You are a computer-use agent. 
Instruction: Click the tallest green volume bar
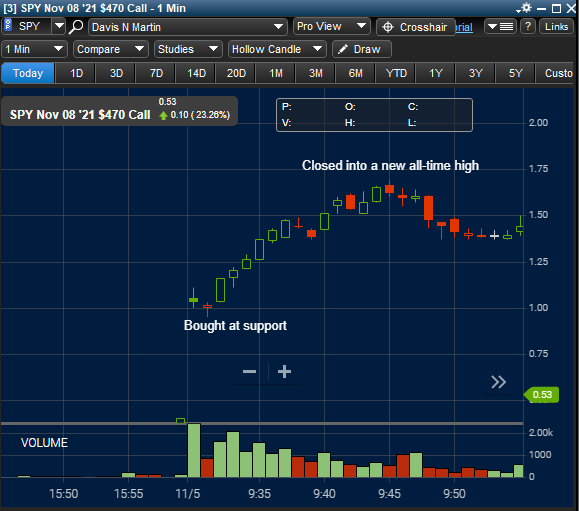coord(194,450)
